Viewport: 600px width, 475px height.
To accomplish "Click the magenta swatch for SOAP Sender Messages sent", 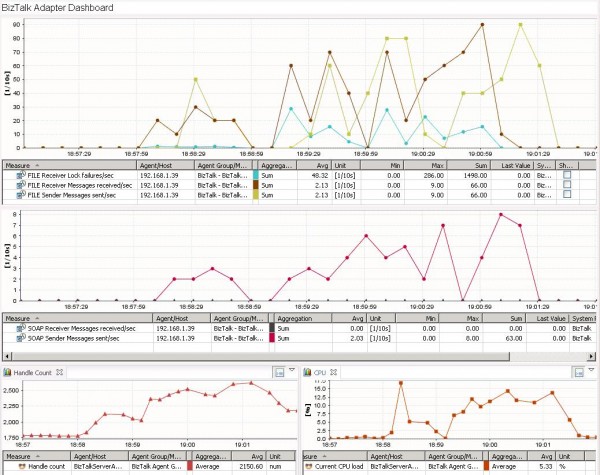I will (x=272, y=338).
